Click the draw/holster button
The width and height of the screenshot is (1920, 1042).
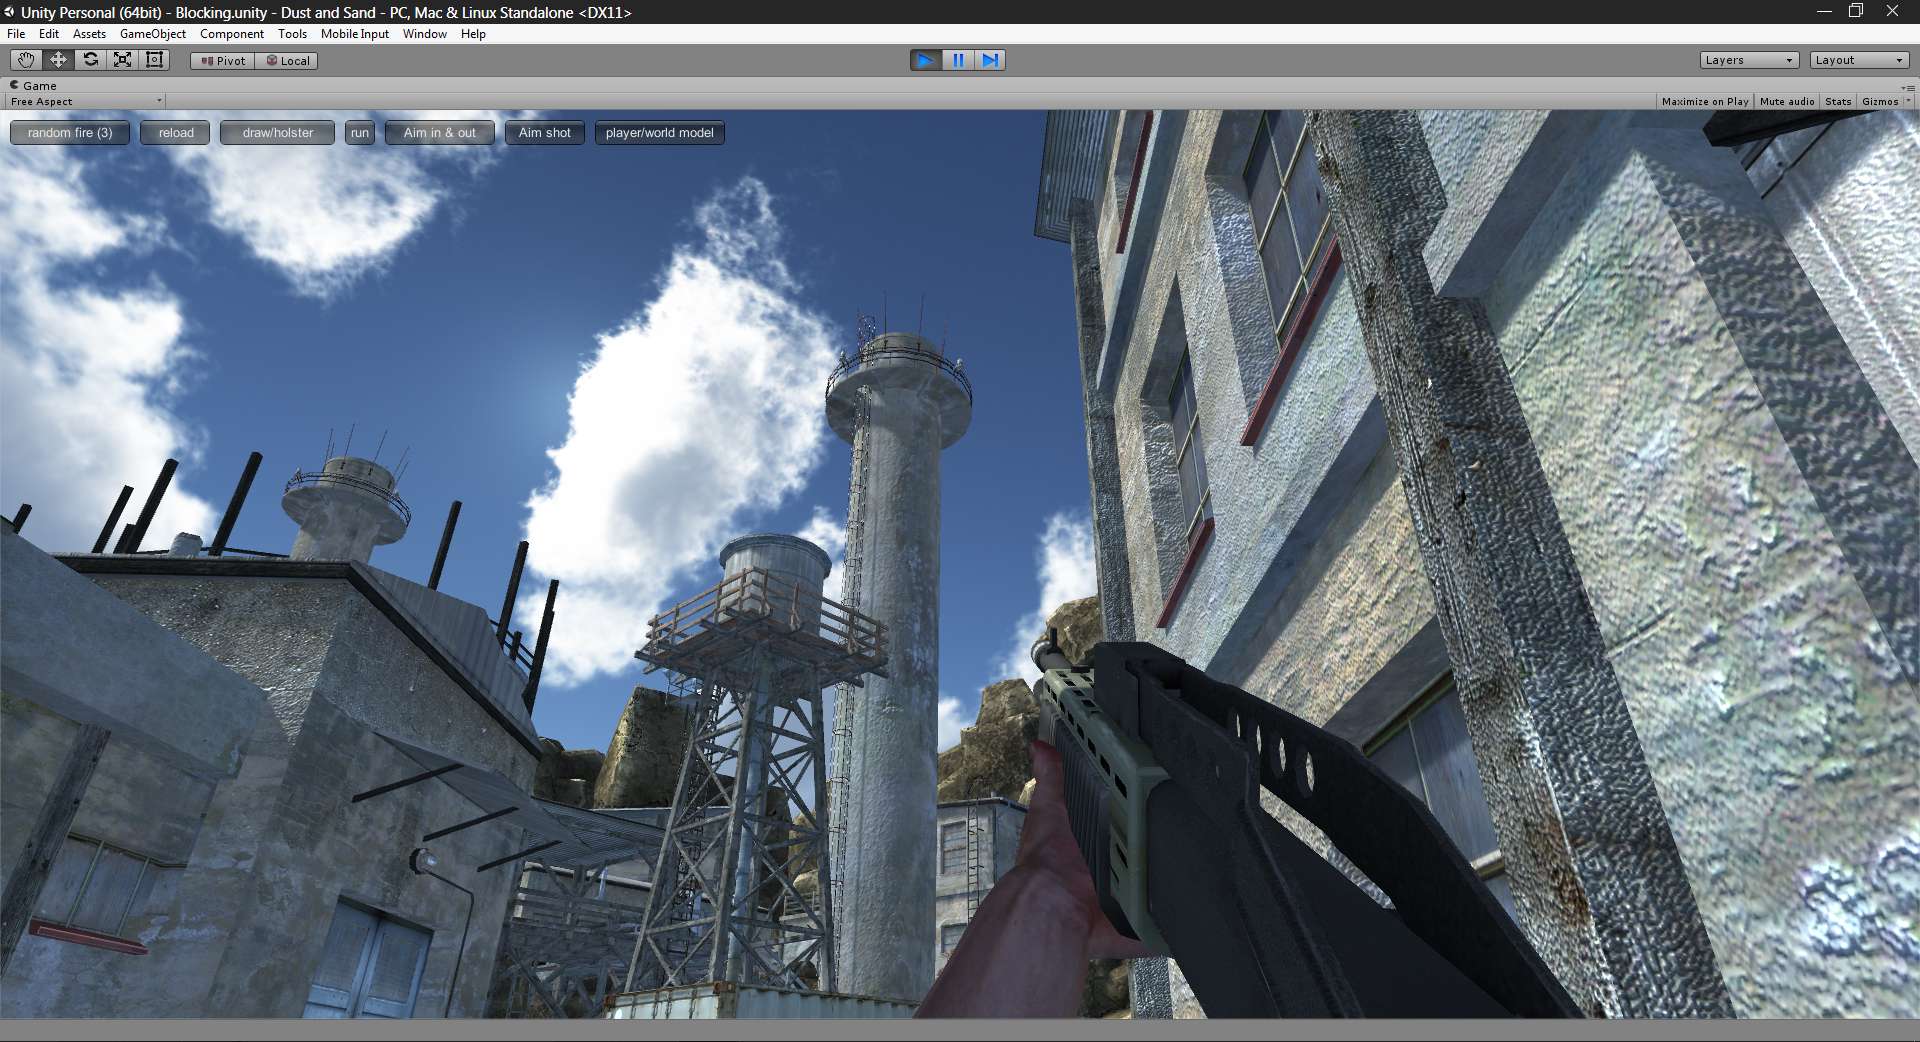coord(278,133)
